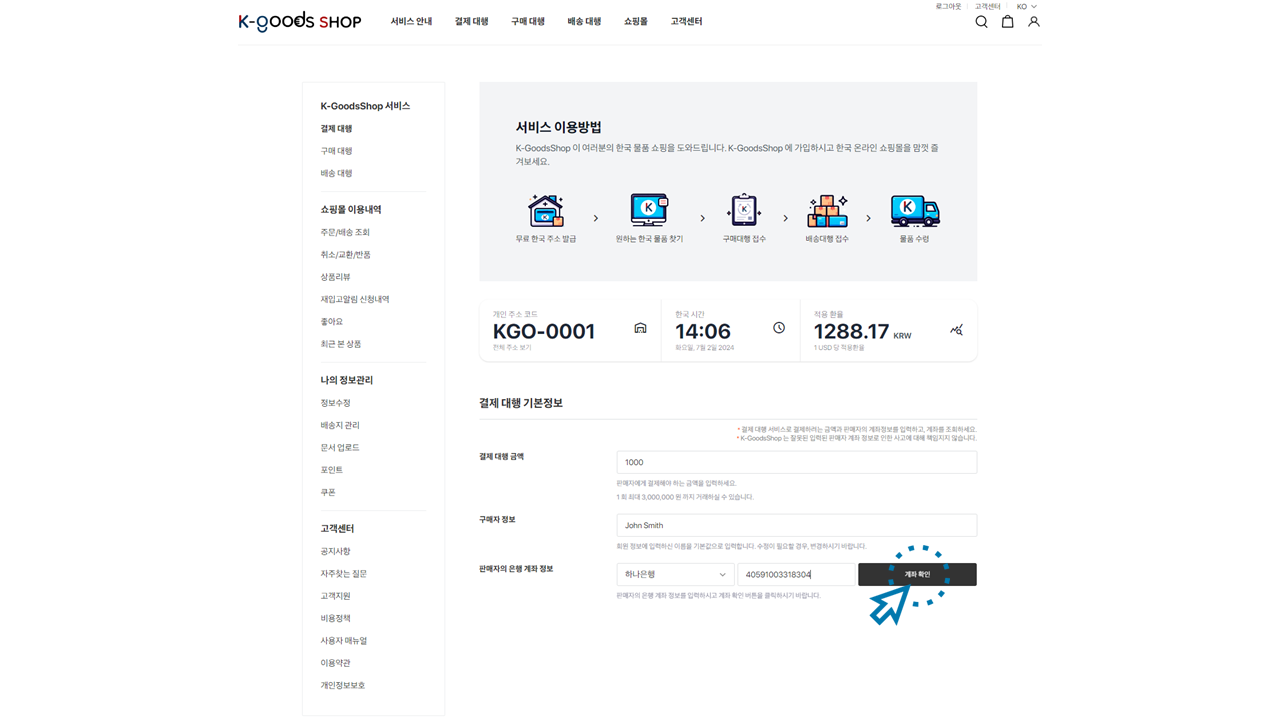
Task: Click the search magnifier icon in header
Action: (x=981, y=22)
